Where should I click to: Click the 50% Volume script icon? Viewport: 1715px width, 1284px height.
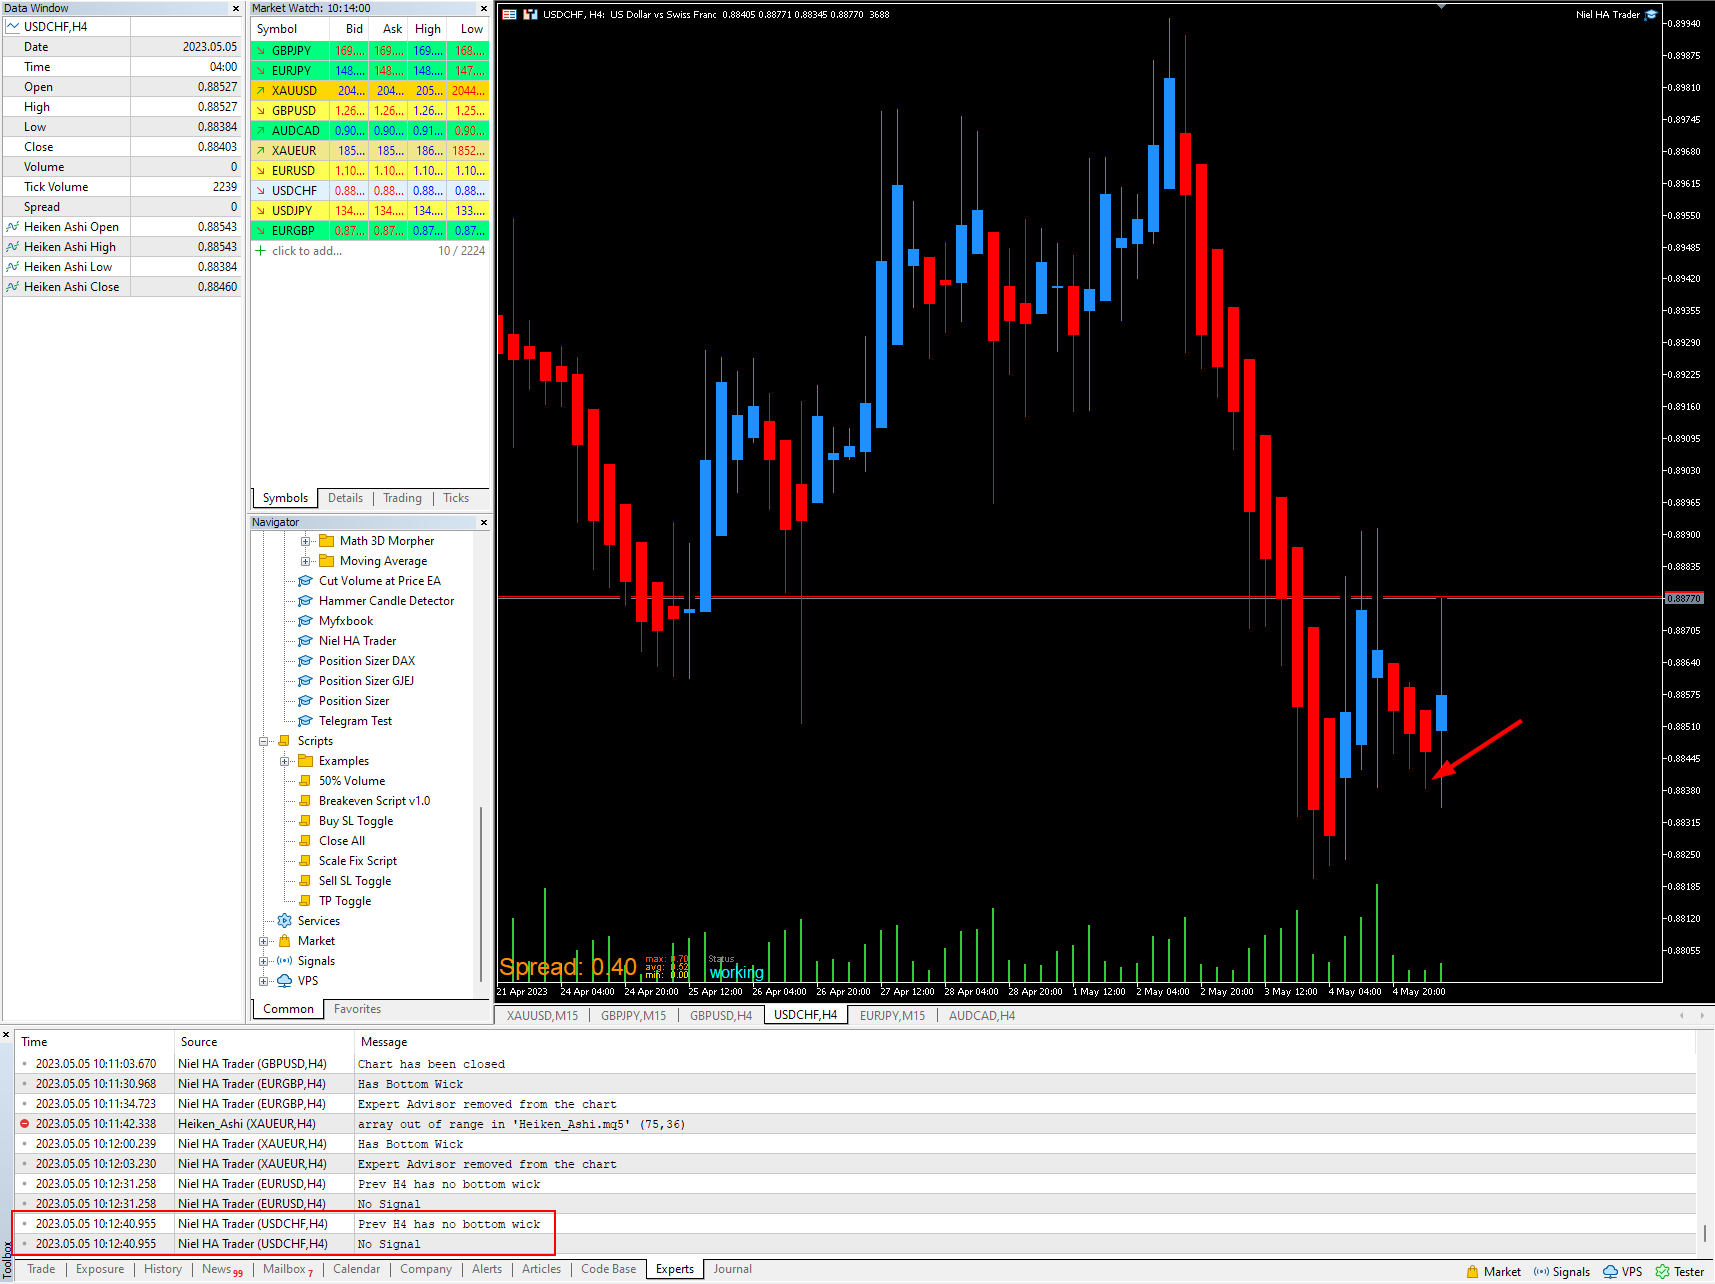click(x=305, y=781)
